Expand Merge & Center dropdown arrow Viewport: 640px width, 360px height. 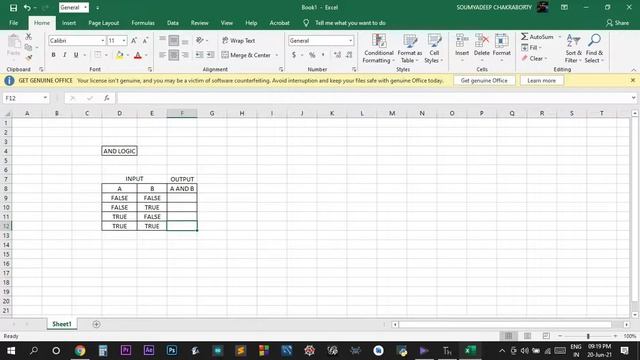pyautogui.click(x=277, y=55)
